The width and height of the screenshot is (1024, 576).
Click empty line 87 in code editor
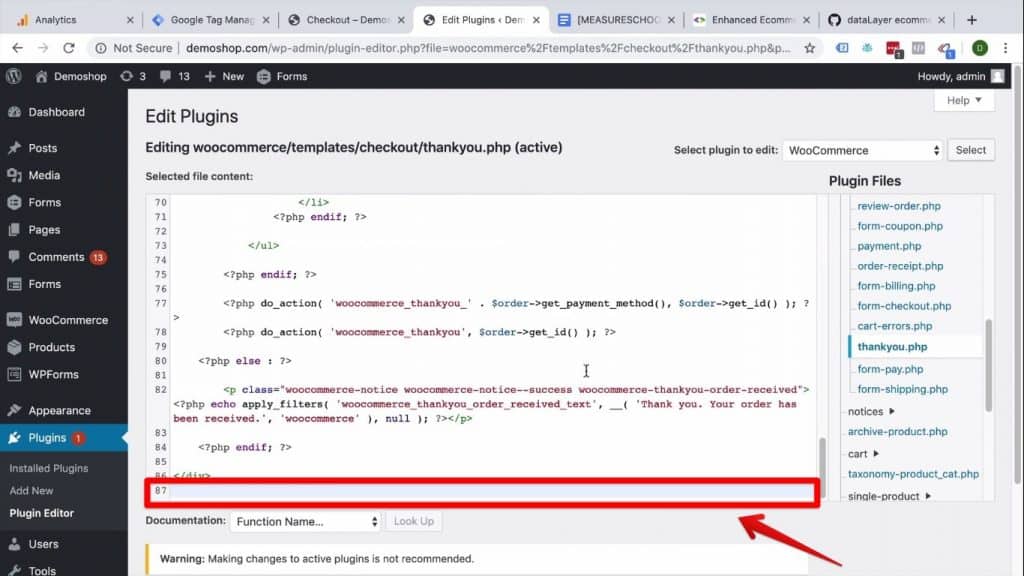[492, 491]
